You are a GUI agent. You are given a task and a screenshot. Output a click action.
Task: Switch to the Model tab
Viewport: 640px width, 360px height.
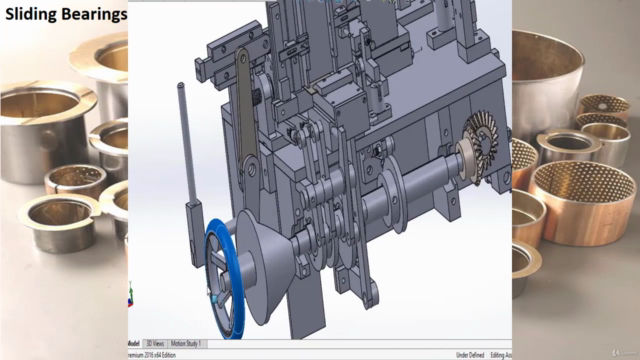click(134, 344)
